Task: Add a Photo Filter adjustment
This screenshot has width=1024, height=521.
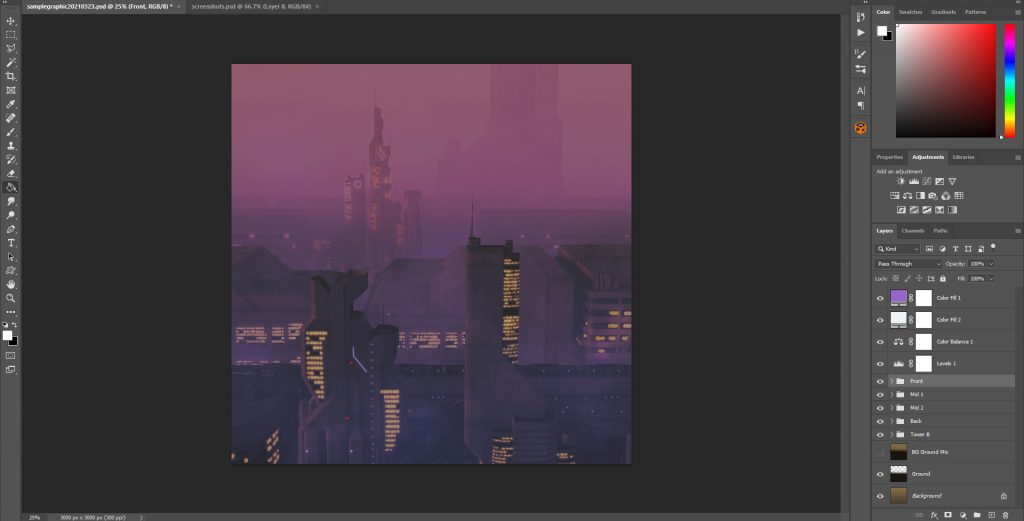Action: 933,196
